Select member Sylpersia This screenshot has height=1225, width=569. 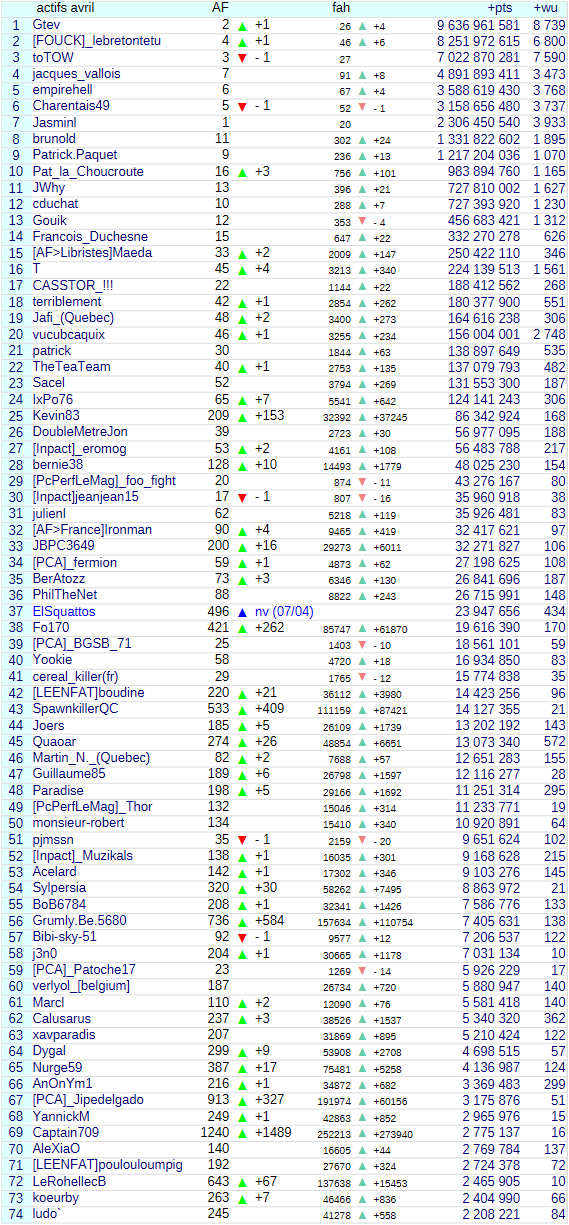(59, 887)
